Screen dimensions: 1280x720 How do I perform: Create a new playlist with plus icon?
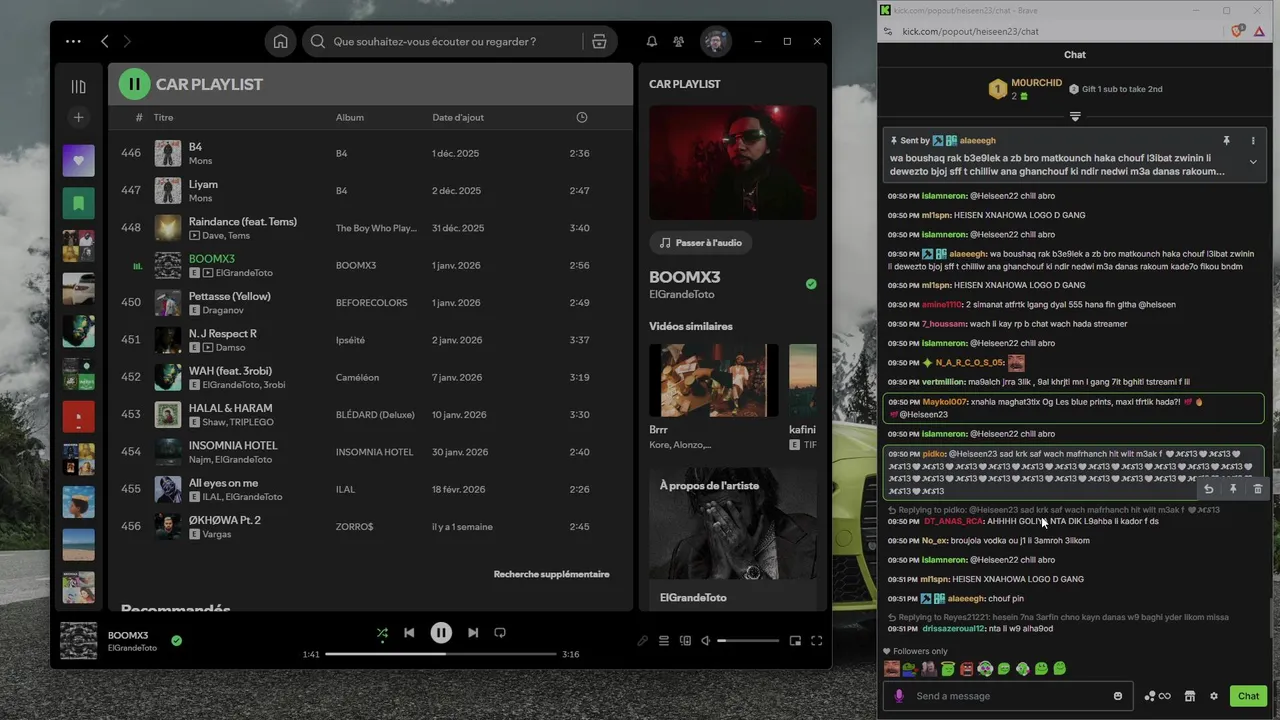point(79,118)
